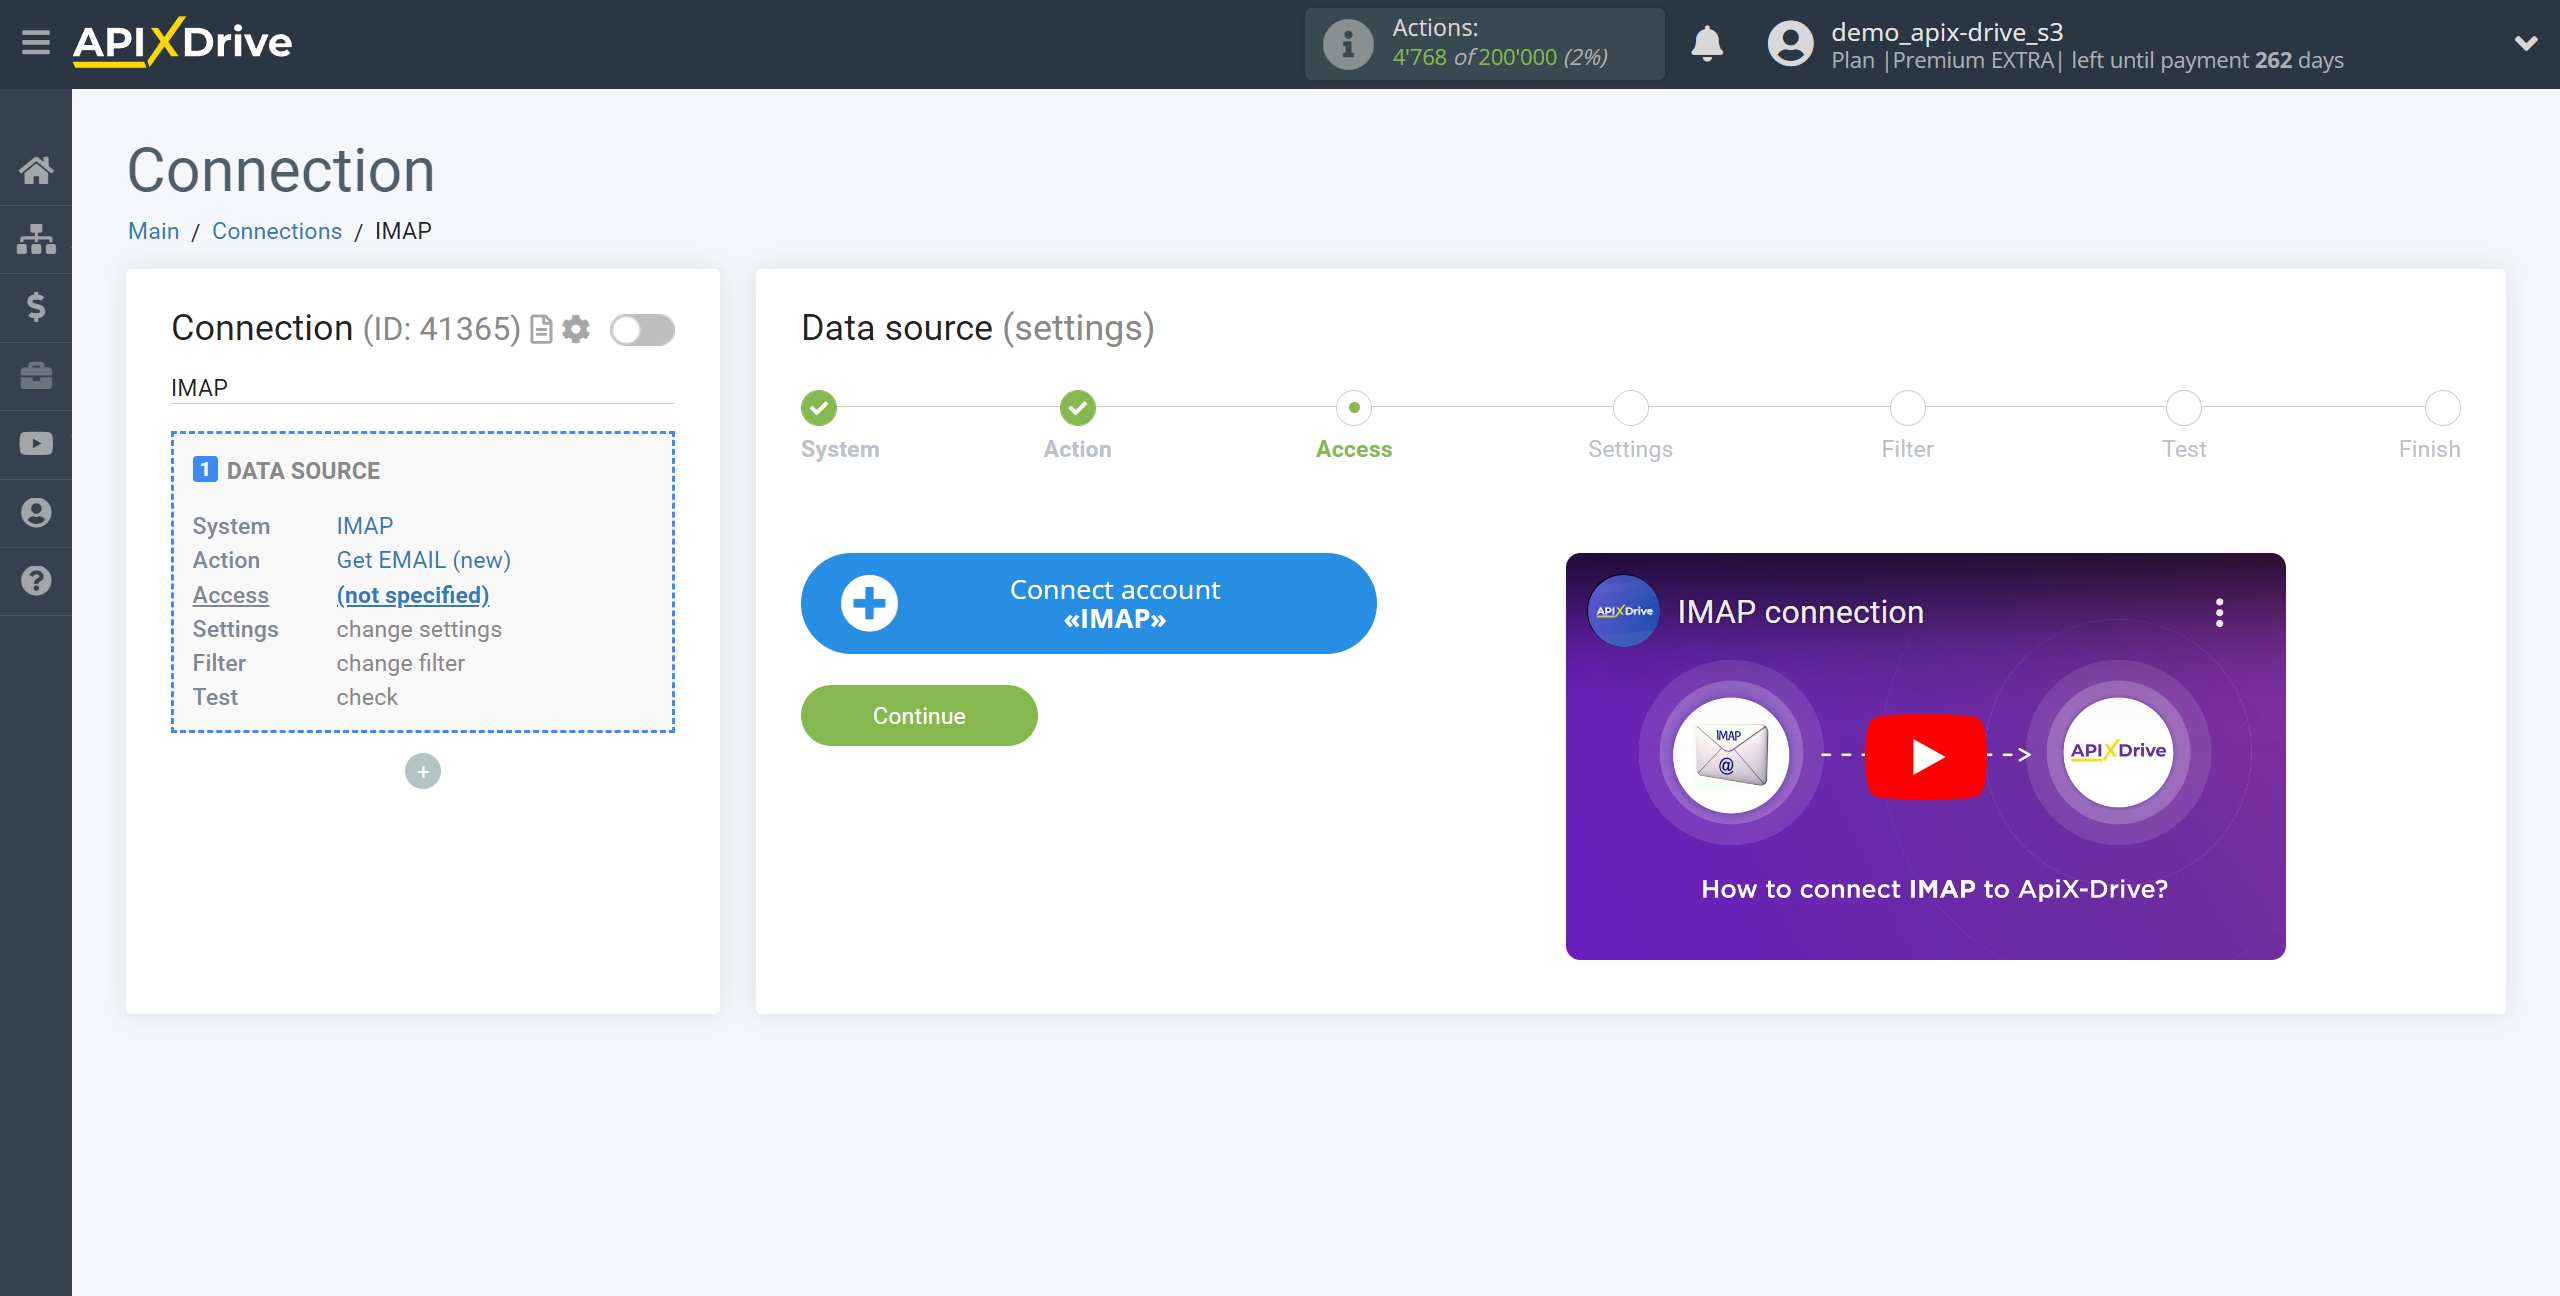Click the billing/dollar sign icon
Image resolution: width=2560 pixels, height=1296 pixels.
[x=35, y=307]
